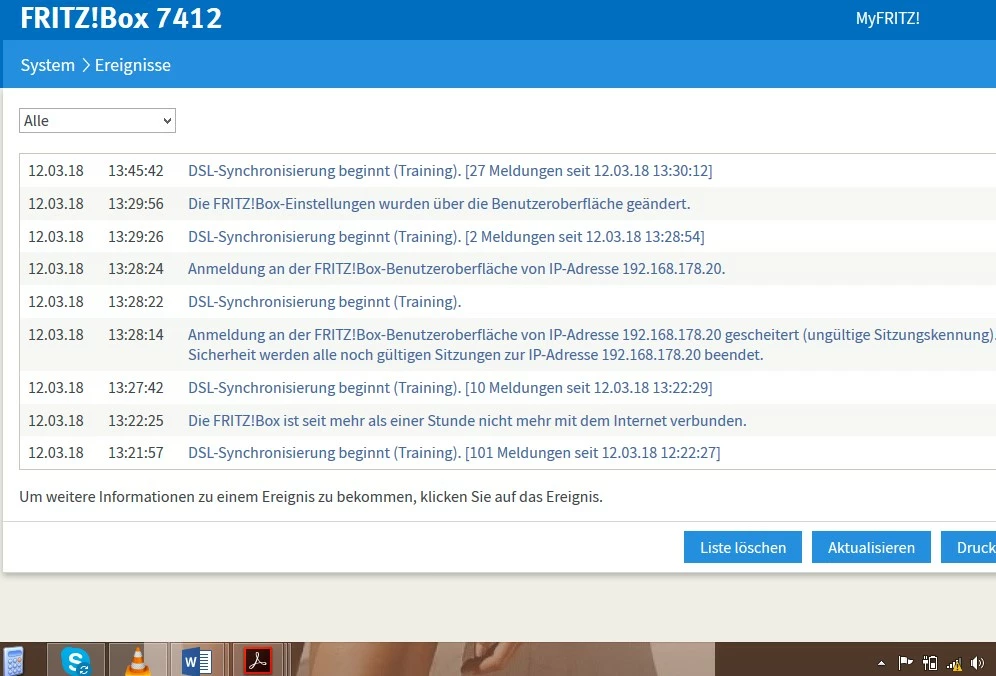This screenshot has width=996, height=676.
Task: Click the timestamp 13:45:42
Action: tap(135, 170)
